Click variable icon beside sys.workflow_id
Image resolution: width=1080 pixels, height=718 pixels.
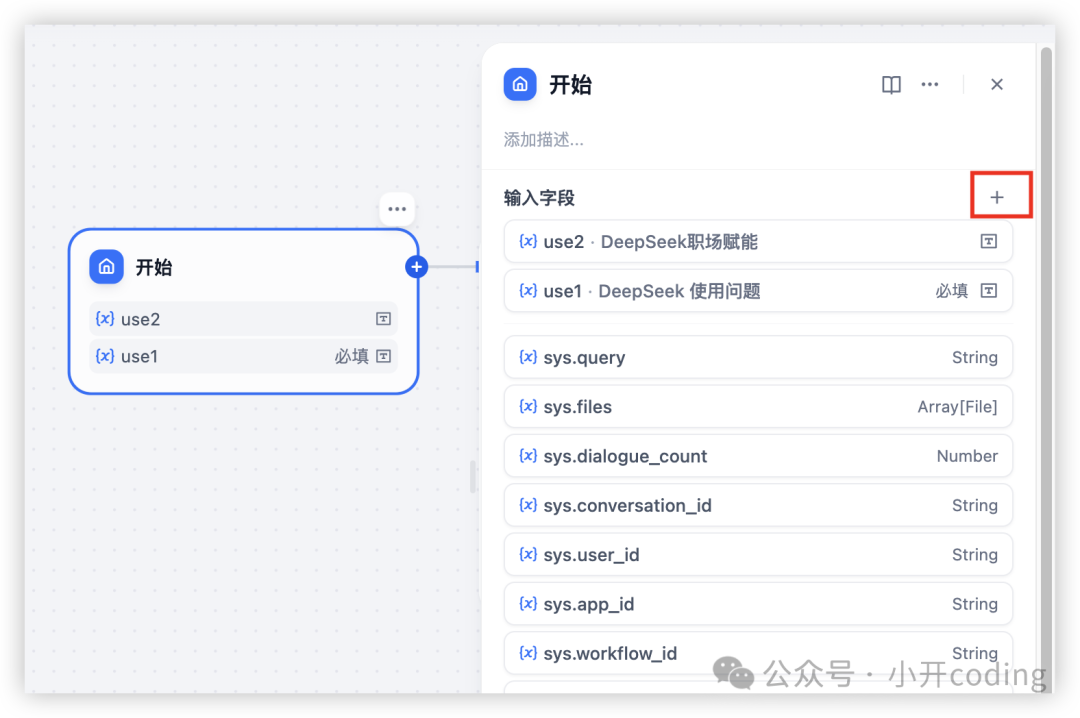[x=528, y=653]
